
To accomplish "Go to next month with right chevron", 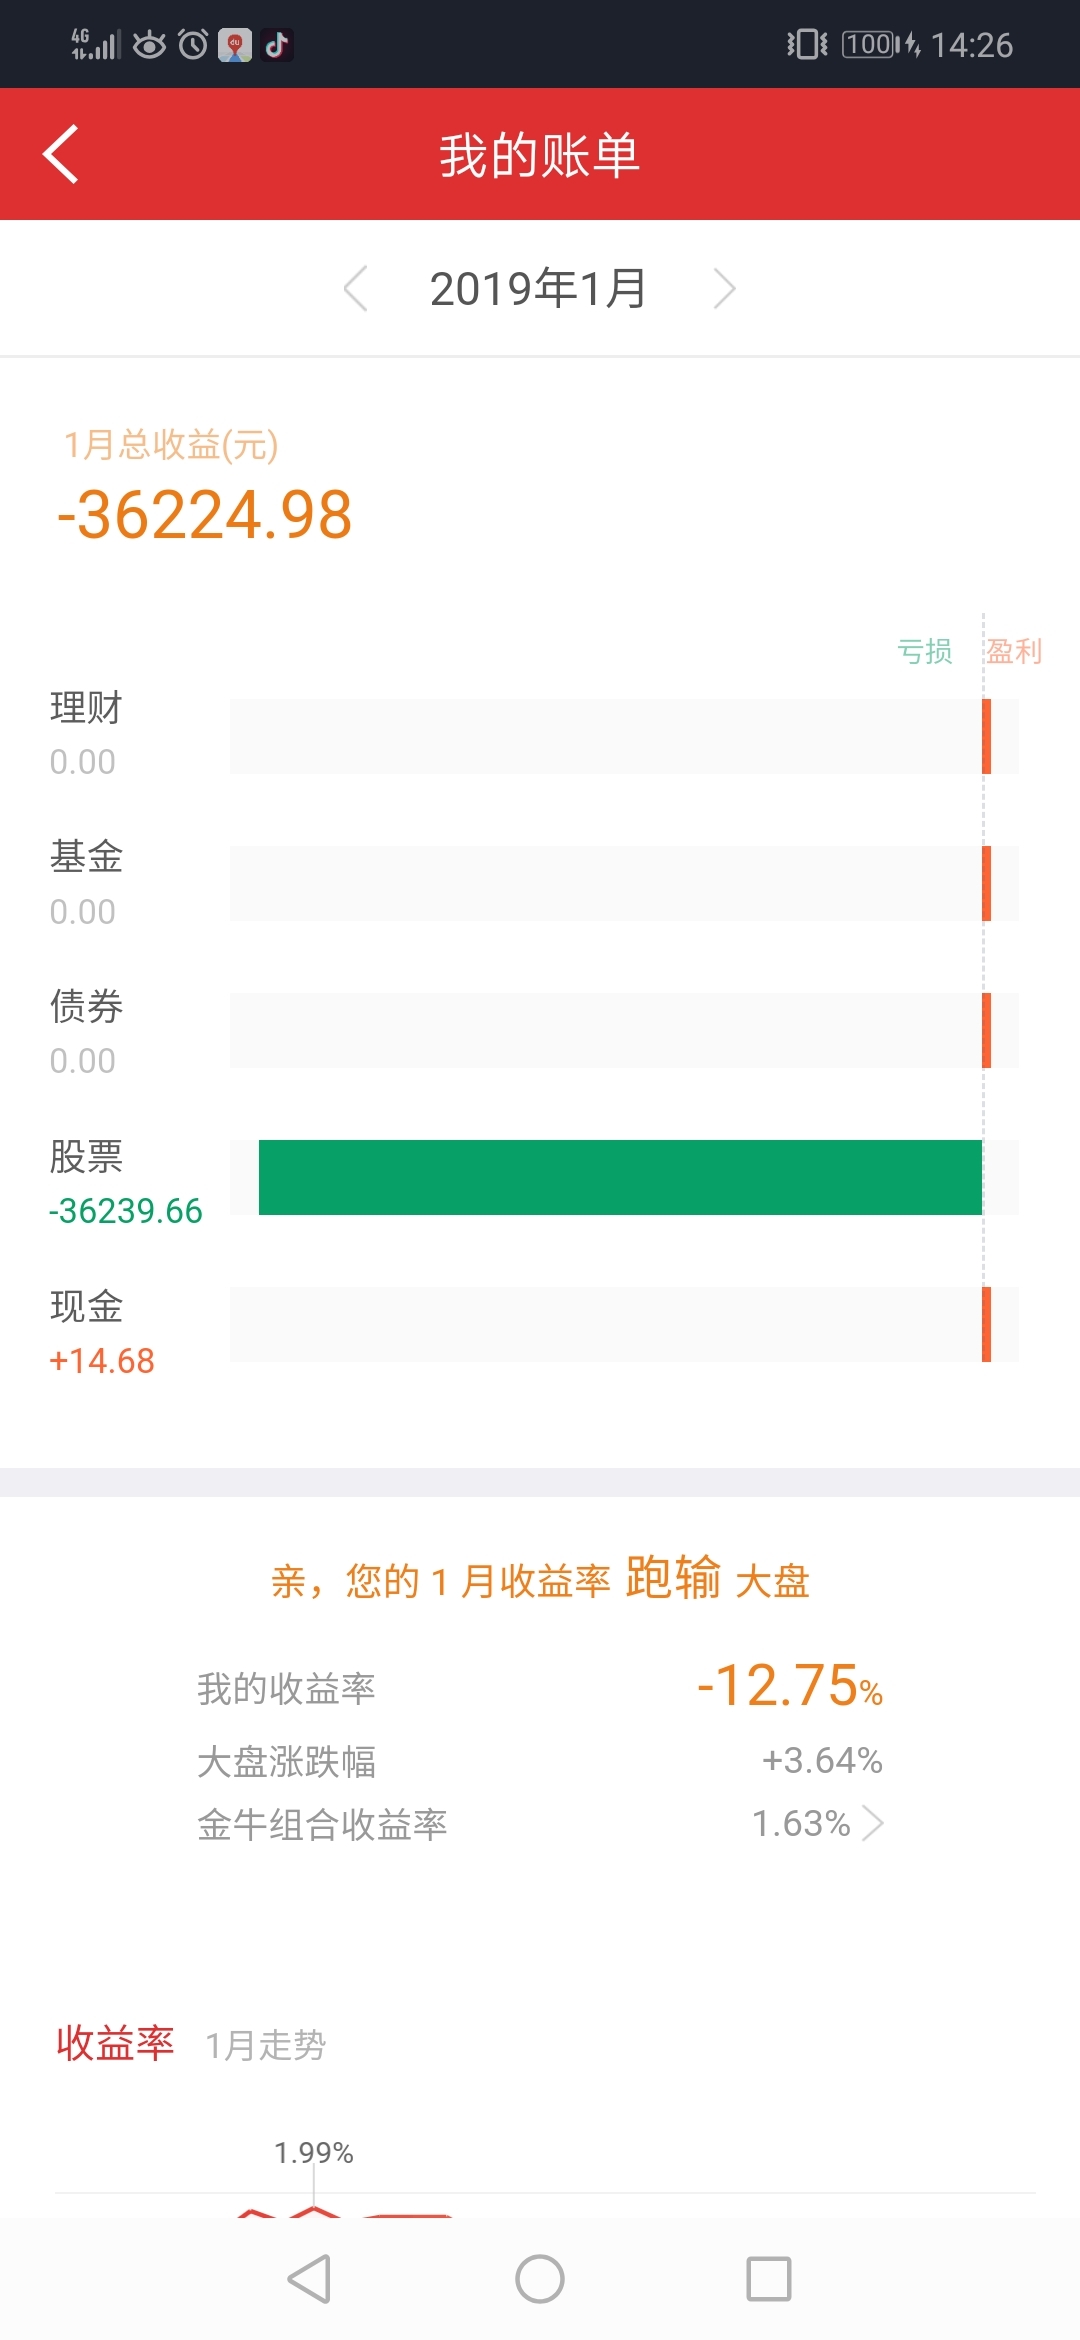I will pos(725,289).
